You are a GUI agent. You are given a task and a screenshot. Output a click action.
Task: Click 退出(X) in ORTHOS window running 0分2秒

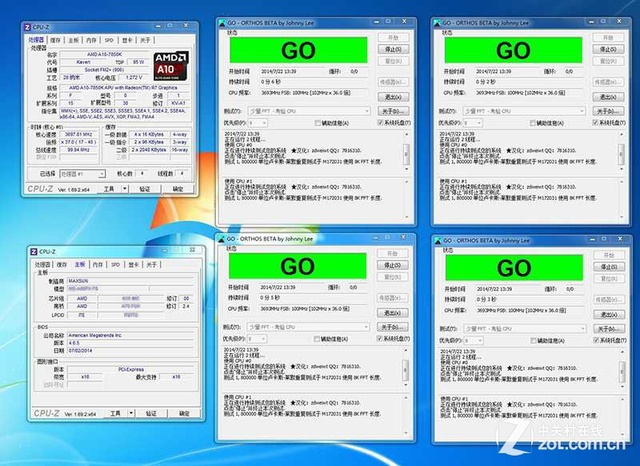click(x=608, y=97)
